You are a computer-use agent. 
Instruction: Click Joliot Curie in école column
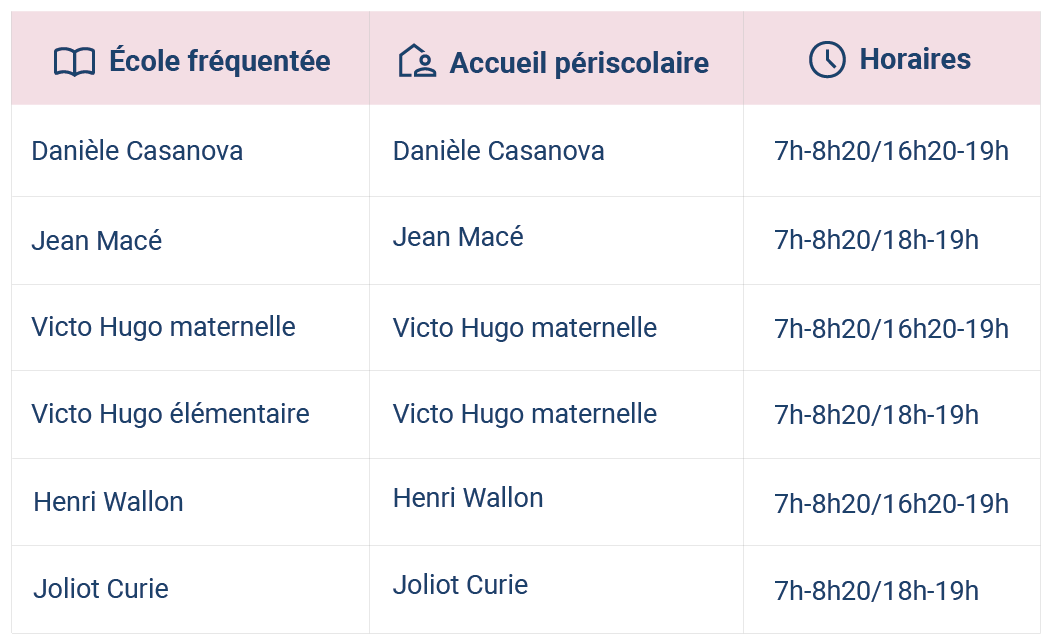coord(101,589)
